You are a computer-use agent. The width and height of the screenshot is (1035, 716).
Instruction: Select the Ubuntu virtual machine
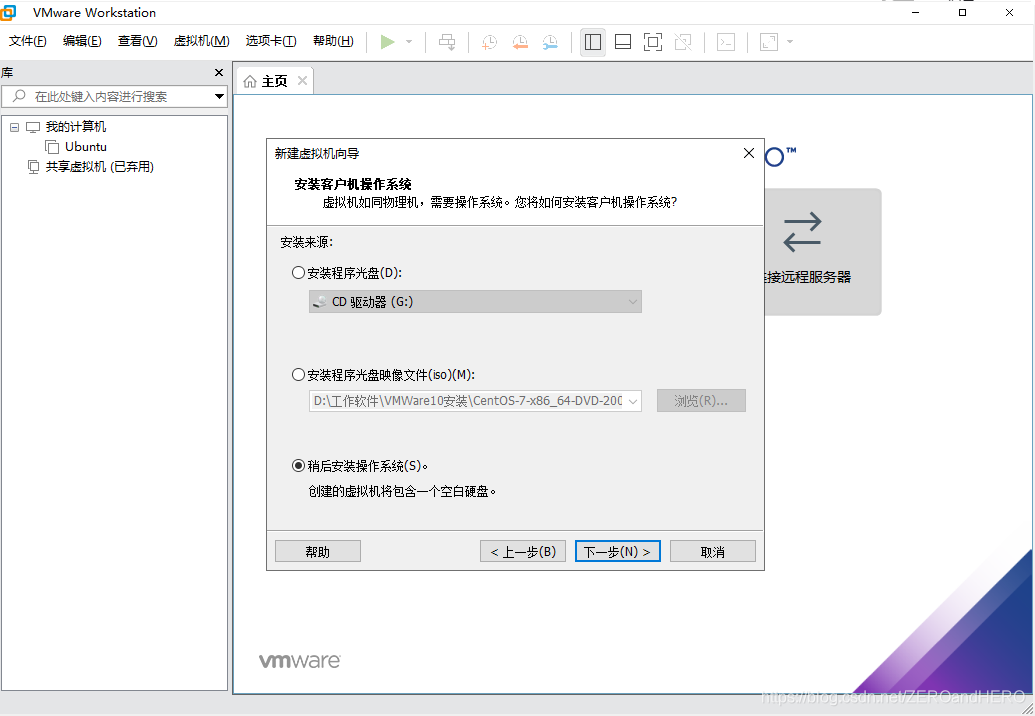pyautogui.click(x=86, y=146)
